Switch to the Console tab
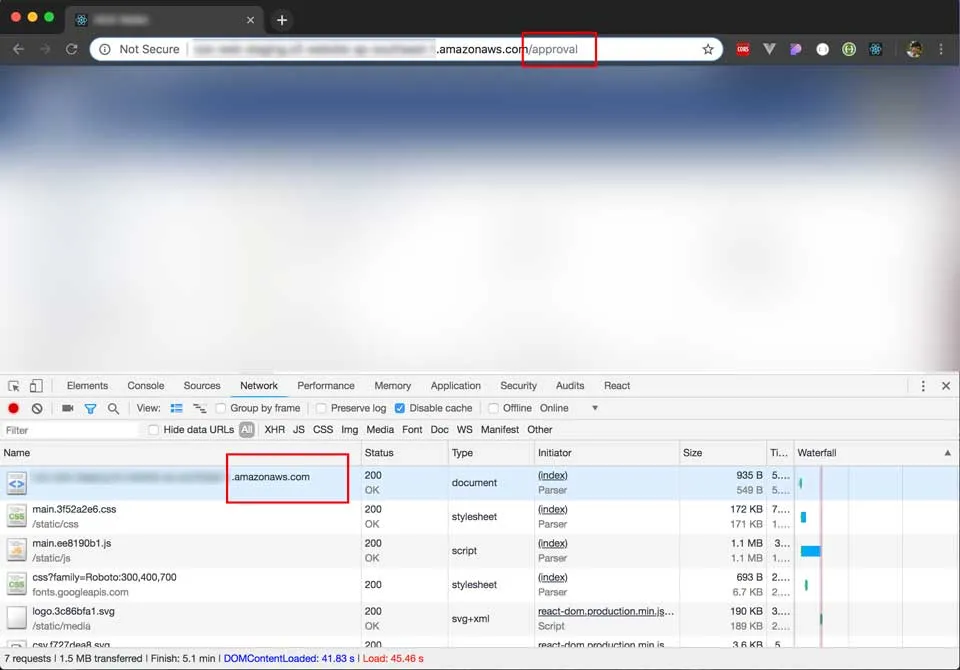Image resolution: width=960 pixels, height=670 pixels. pos(145,386)
